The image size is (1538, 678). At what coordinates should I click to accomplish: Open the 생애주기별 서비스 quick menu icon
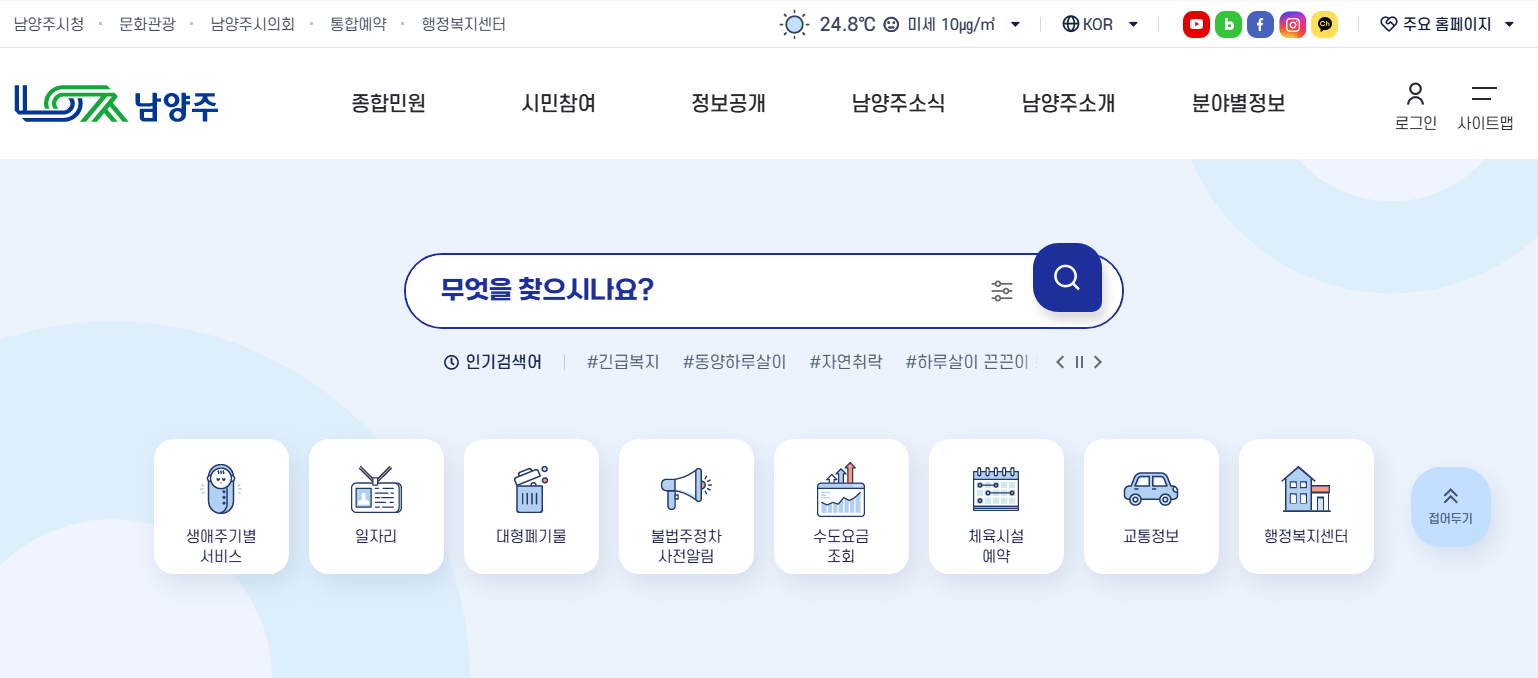click(221, 505)
